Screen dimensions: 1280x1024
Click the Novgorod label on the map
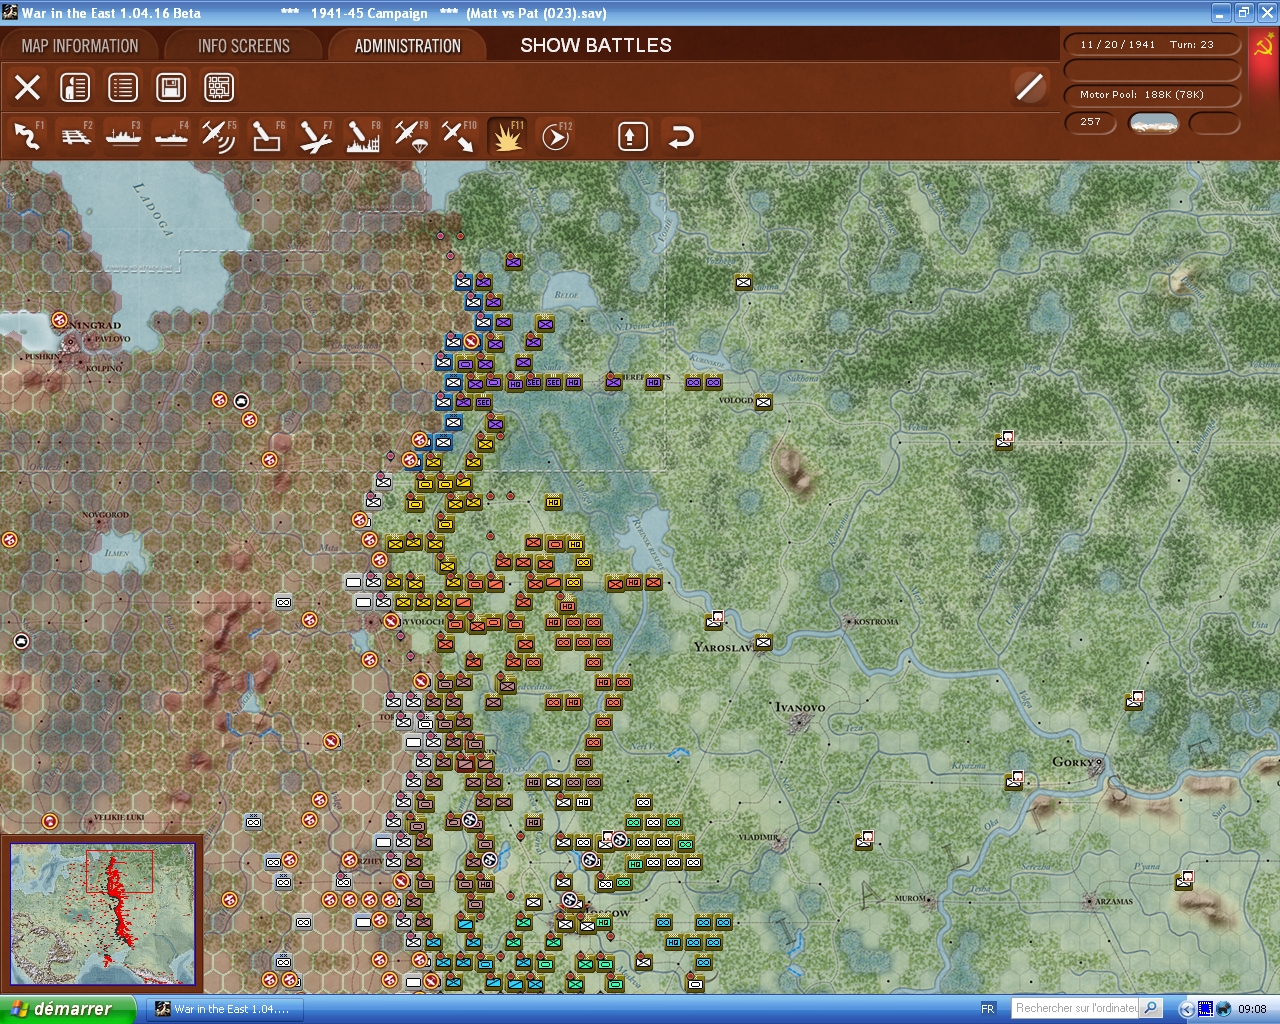point(105,515)
